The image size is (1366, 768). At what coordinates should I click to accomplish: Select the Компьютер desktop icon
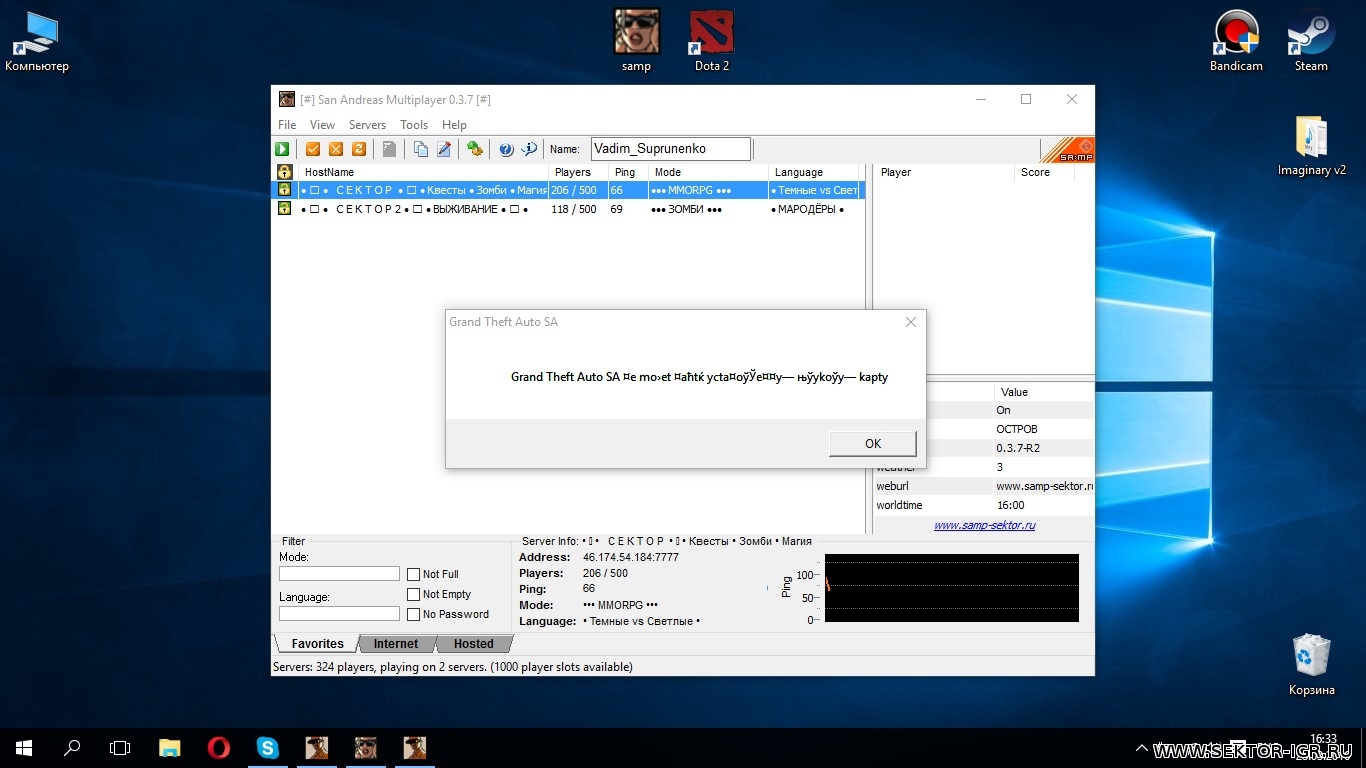point(37,41)
